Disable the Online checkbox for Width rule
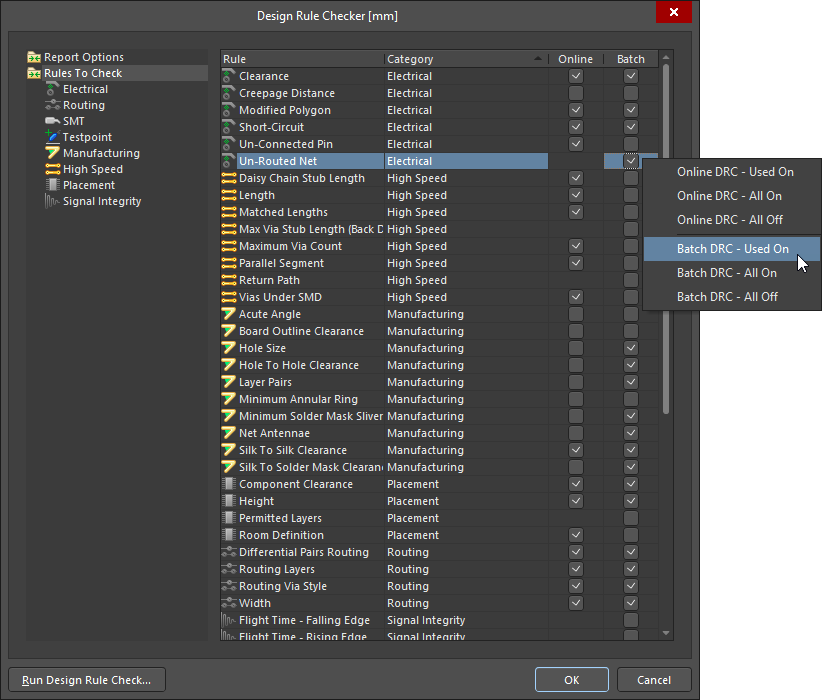This screenshot has height=700, width=822. 575,602
